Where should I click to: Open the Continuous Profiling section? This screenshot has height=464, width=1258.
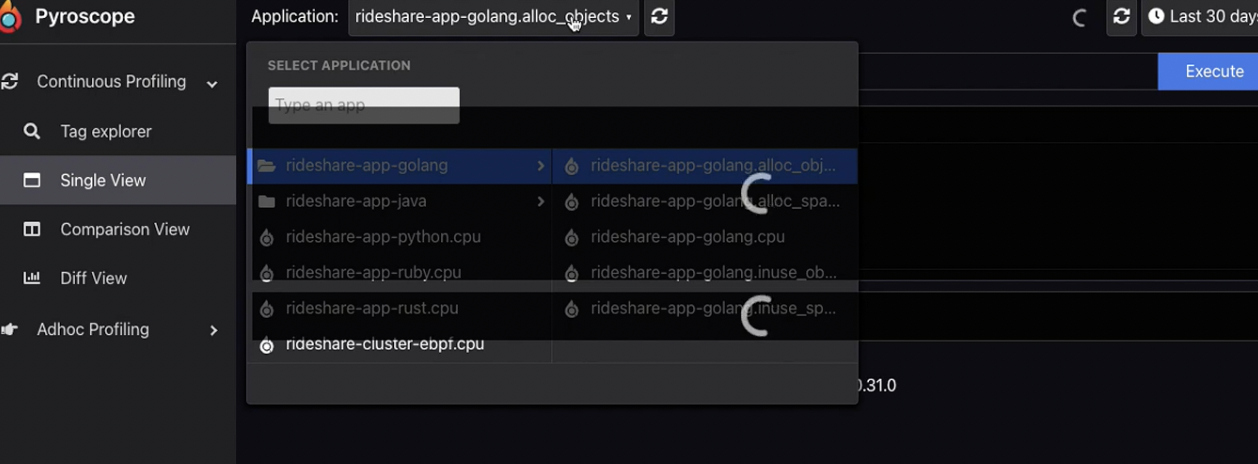(111, 82)
